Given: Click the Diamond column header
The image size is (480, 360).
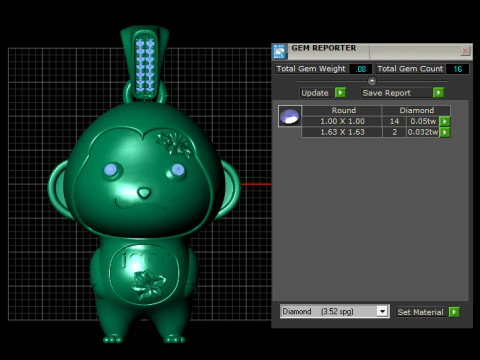Looking at the screenshot, I should pos(416,110).
